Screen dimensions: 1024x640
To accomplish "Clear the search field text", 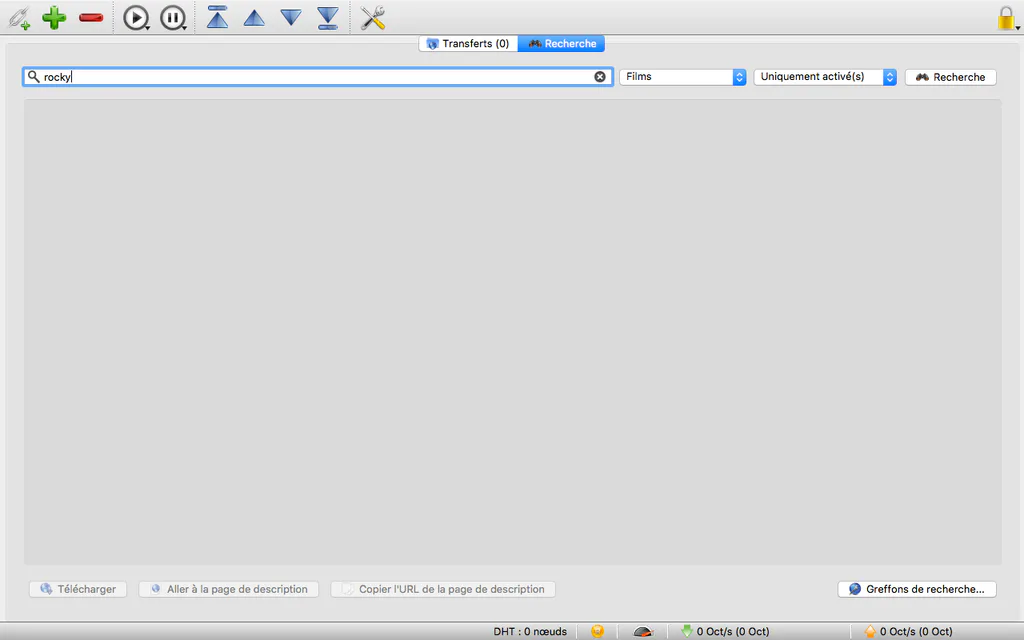I will coord(600,77).
